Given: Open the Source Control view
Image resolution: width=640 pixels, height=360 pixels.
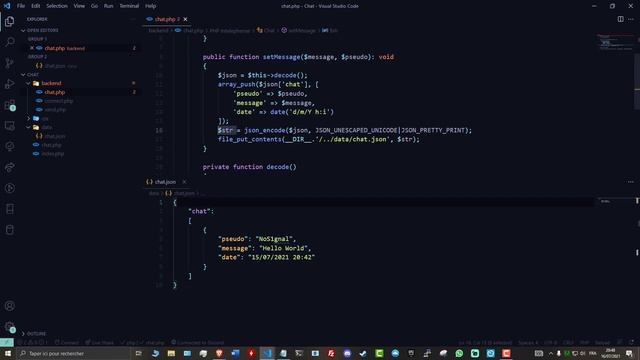Looking at the screenshot, I should pyautogui.click(x=9, y=63).
